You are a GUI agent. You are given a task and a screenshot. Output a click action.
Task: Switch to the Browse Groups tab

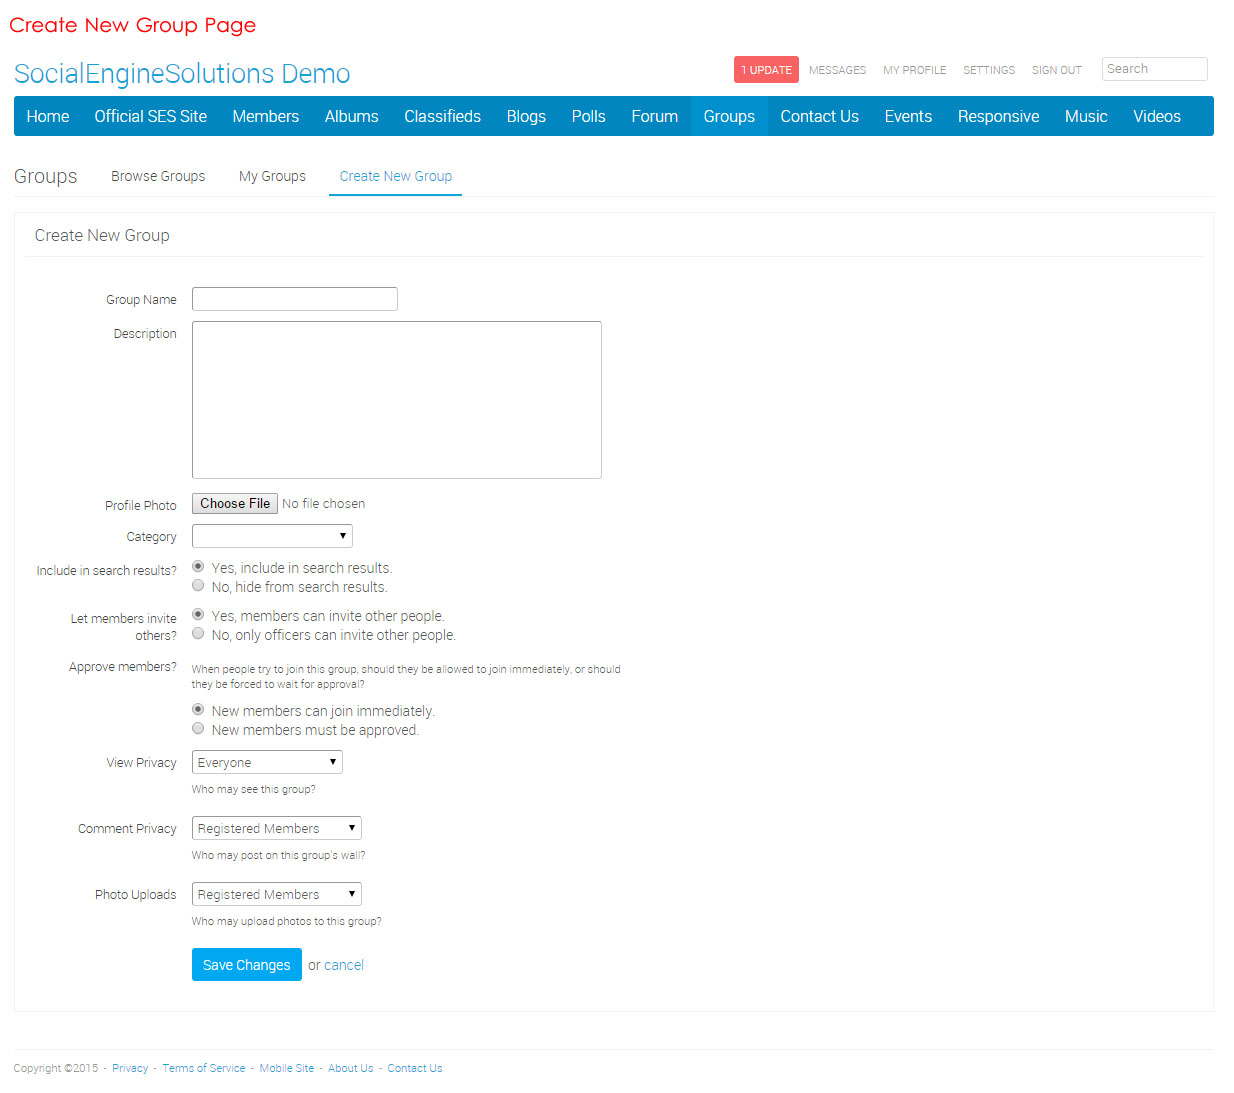pyautogui.click(x=158, y=176)
